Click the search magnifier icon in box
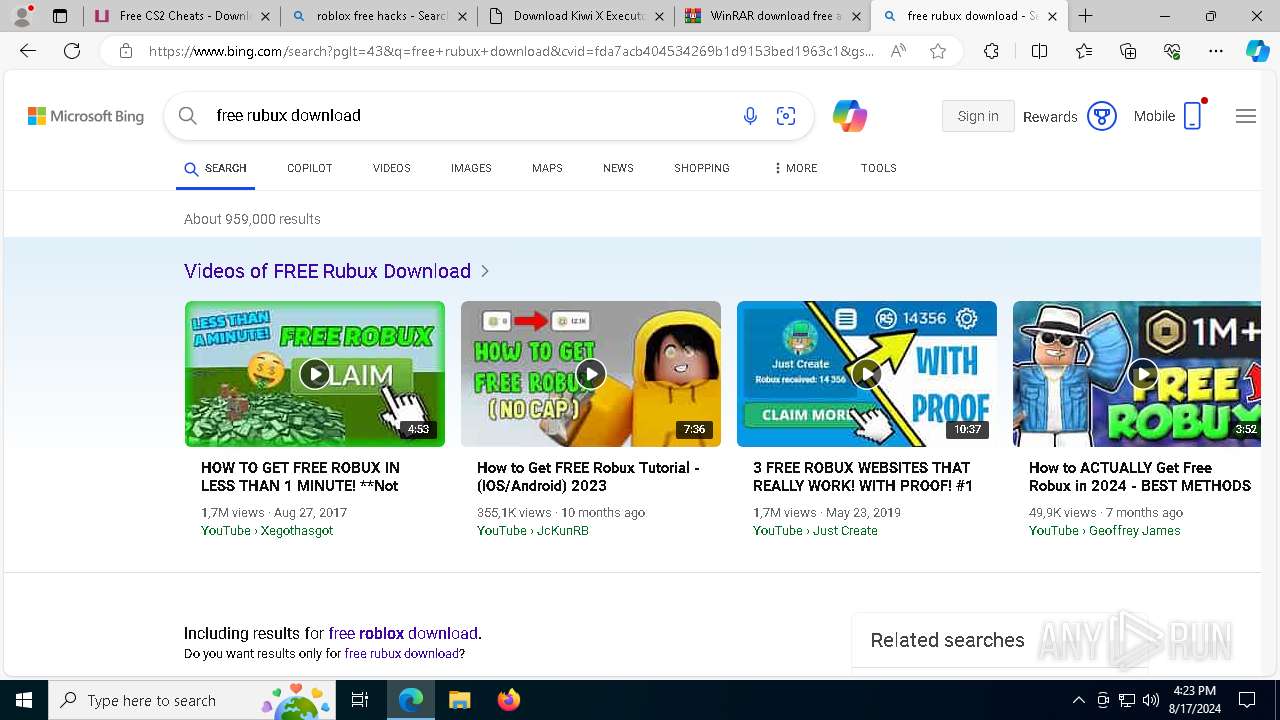Screen dimensions: 1280x720 [x=188, y=116]
